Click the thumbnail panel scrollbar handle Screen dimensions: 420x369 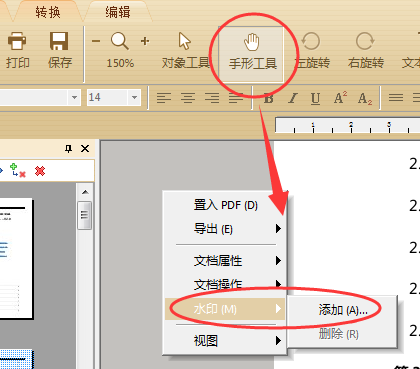pyautogui.click(x=85, y=215)
